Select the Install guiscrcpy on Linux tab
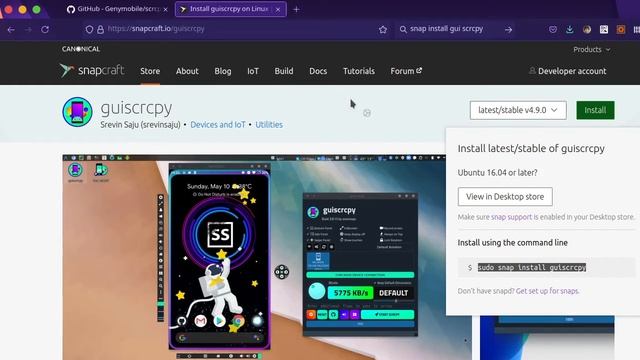This screenshot has height=360, width=640. tap(231, 9)
